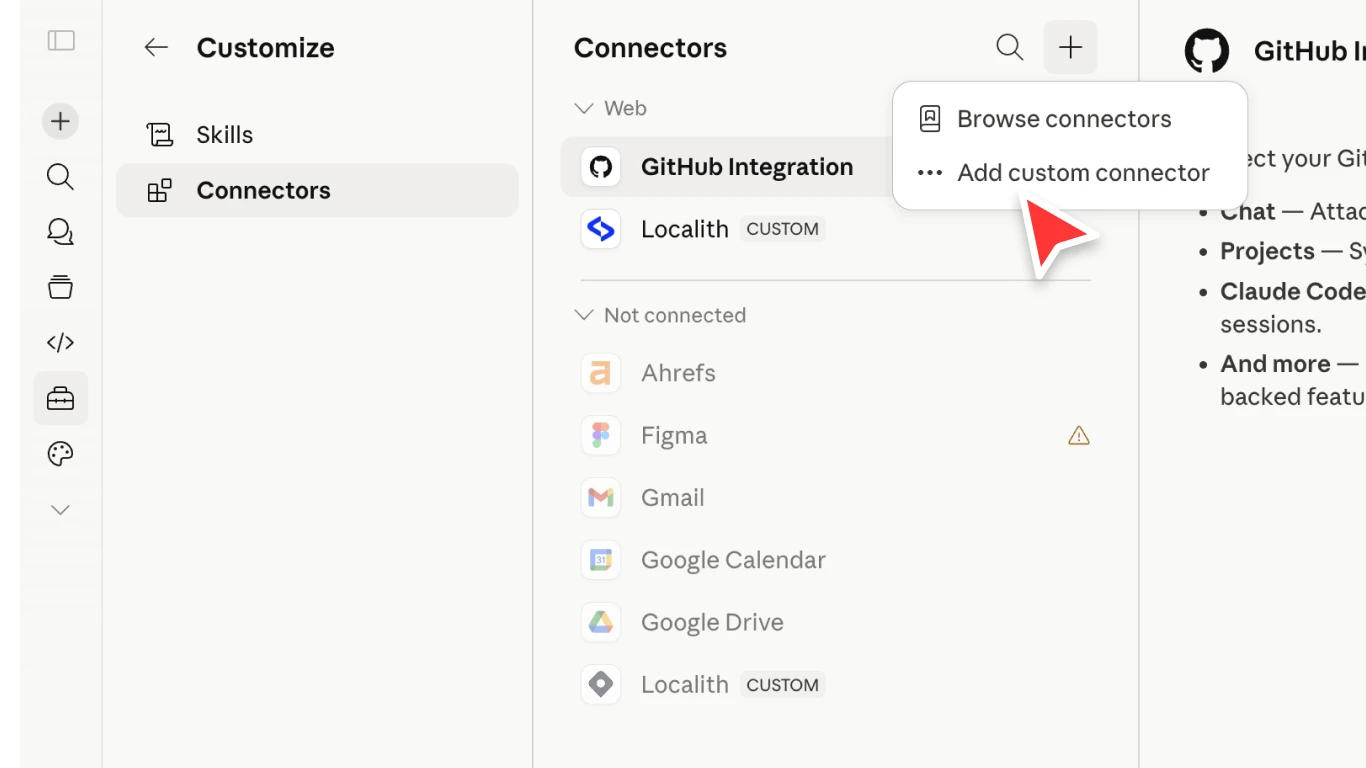1366x768 pixels.
Task: Click the GitHub logo next to GitHub Integration
Action: (x=600, y=167)
